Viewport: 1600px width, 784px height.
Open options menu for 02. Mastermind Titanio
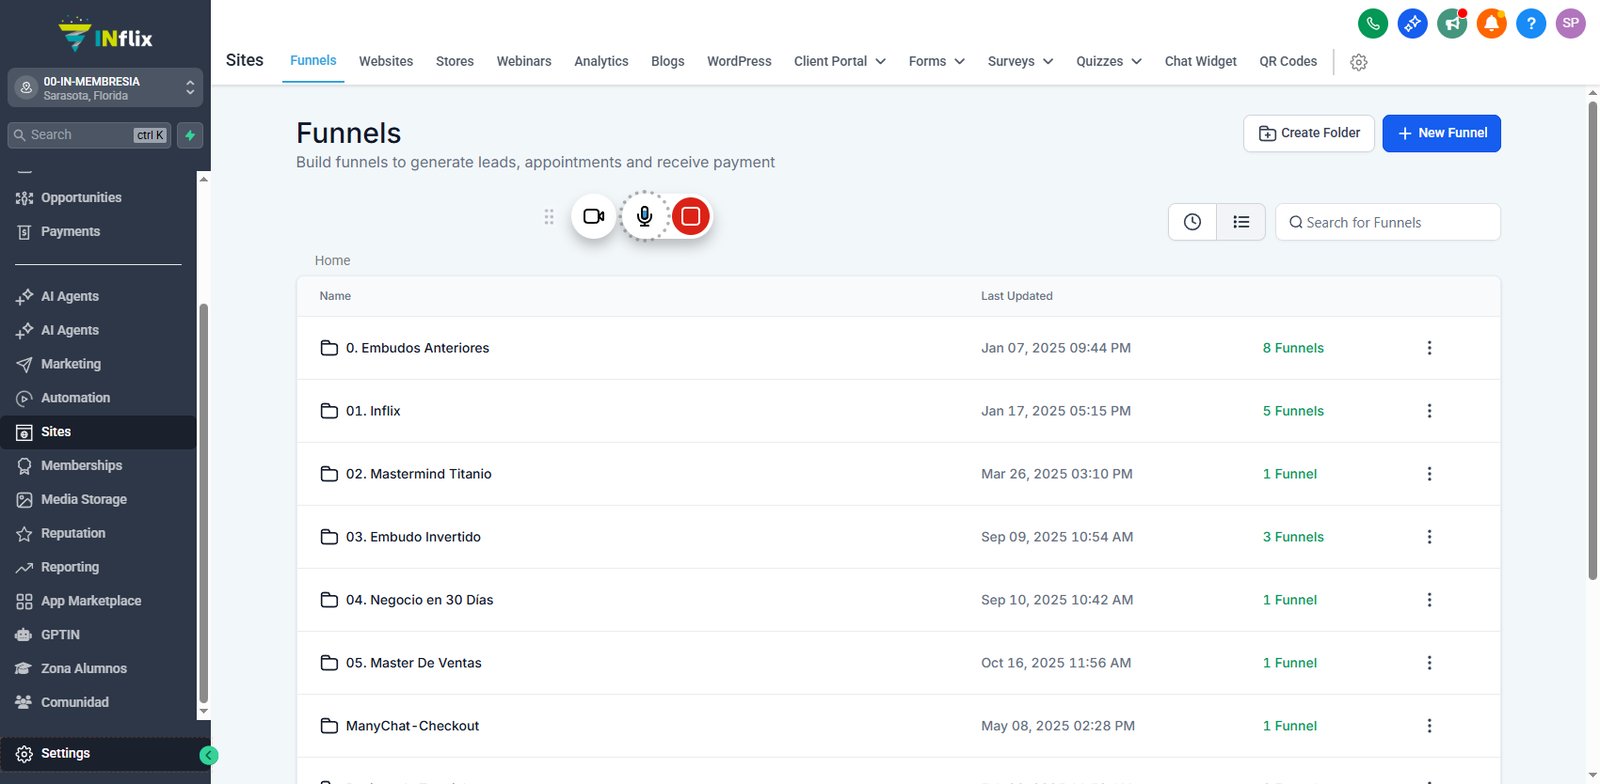coord(1429,474)
